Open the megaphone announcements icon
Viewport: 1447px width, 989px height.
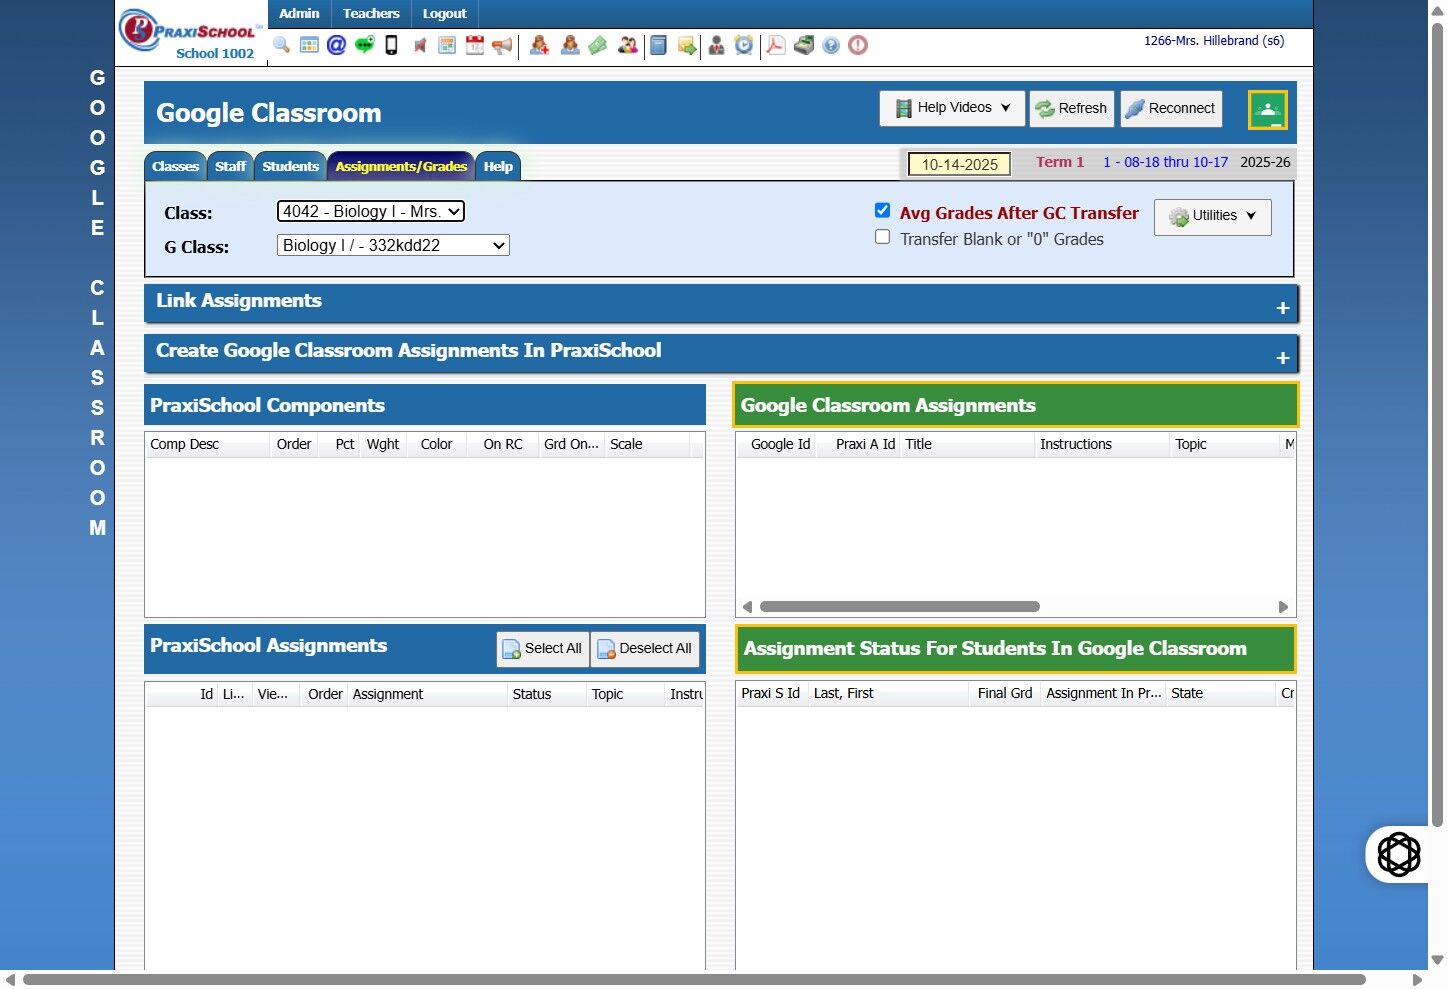(x=502, y=45)
